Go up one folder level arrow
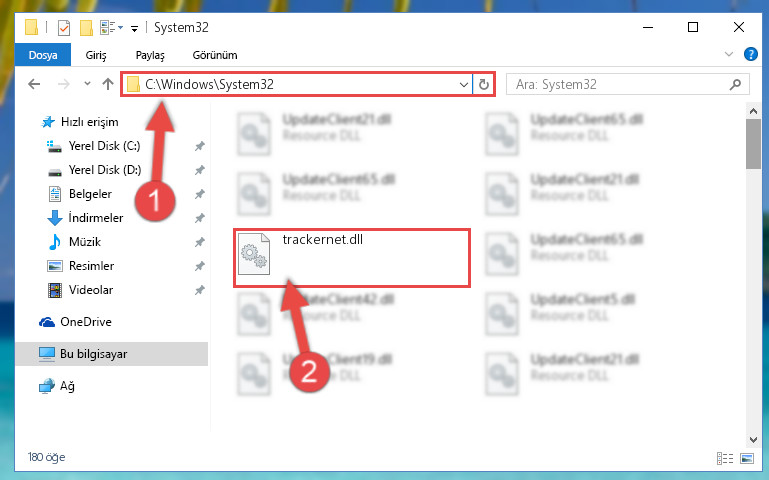Image resolution: width=769 pixels, height=480 pixels. tap(108, 84)
